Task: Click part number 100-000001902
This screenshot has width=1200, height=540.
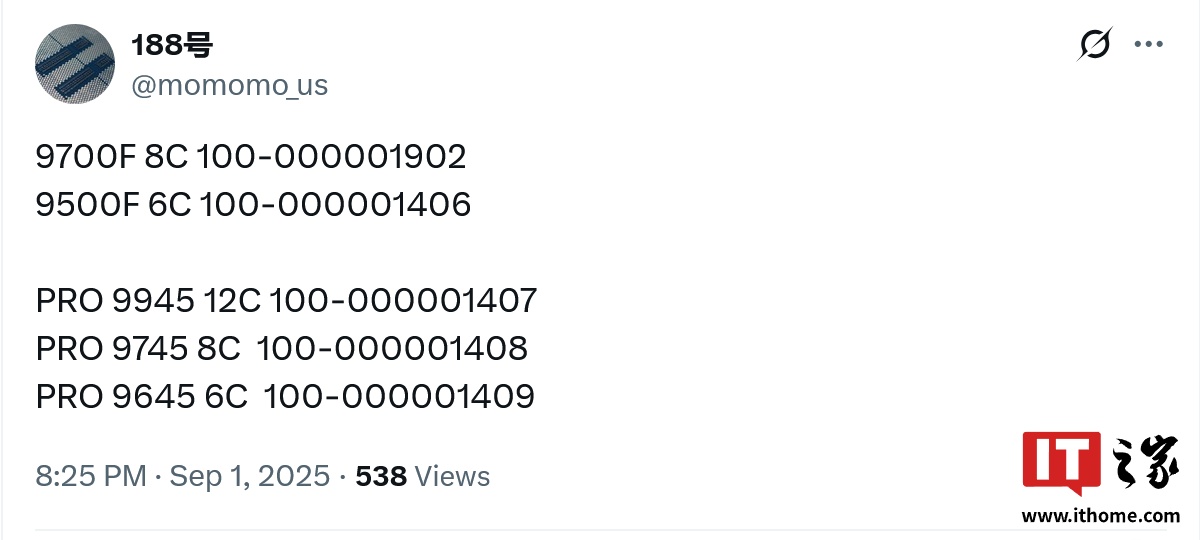Action: 331,157
